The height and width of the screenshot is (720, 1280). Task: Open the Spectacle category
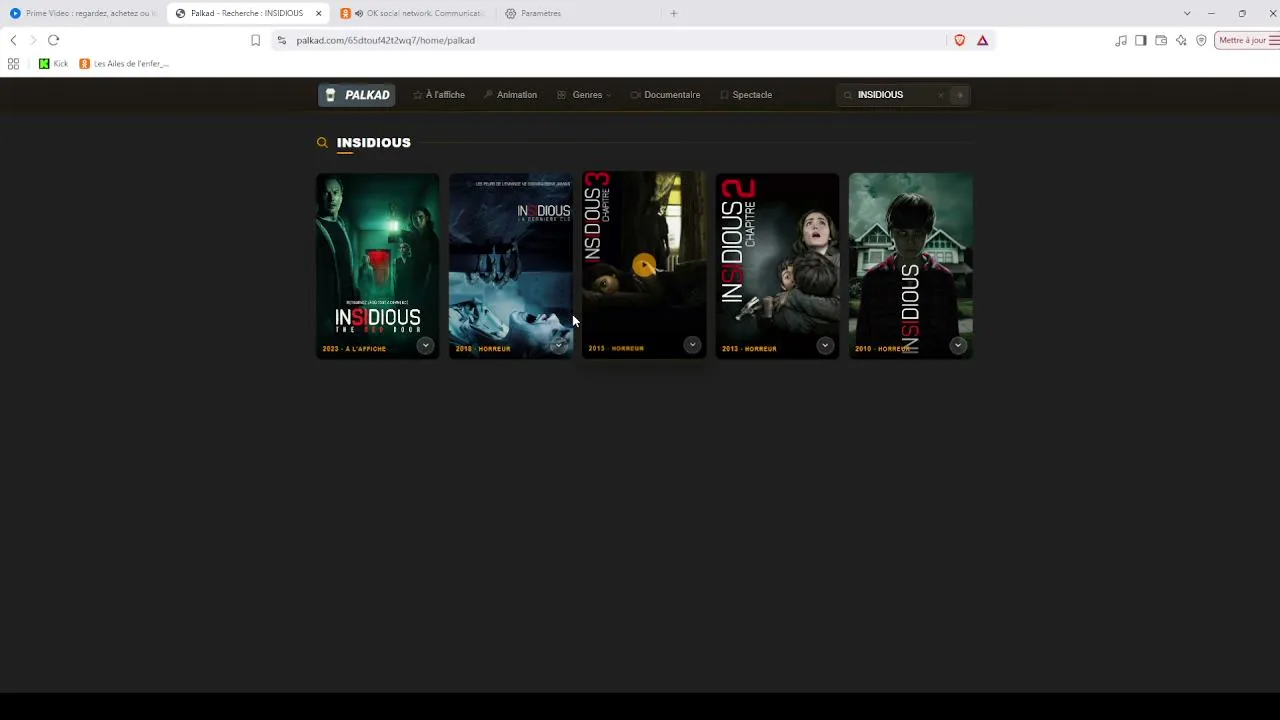746,95
